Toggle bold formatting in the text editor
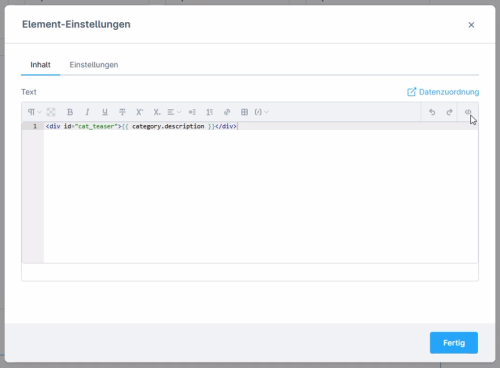Image resolution: width=500 pixels, height=368 pixels. point(70,112)
